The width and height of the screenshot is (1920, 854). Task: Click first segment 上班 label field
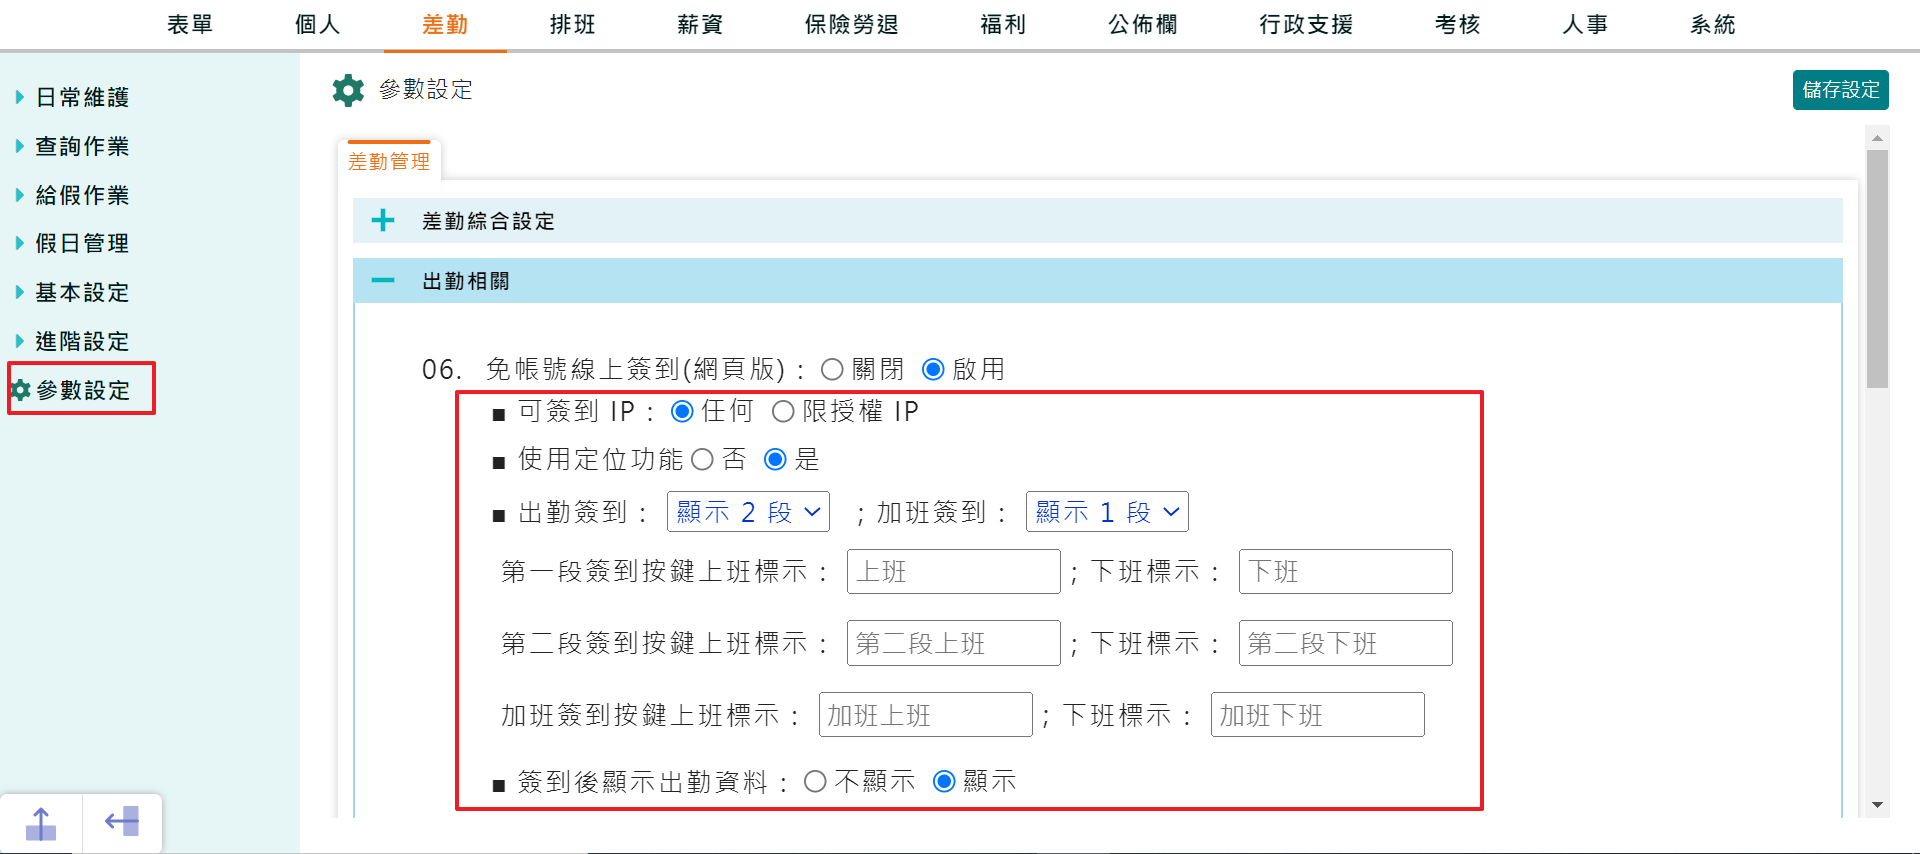(954, 572)
